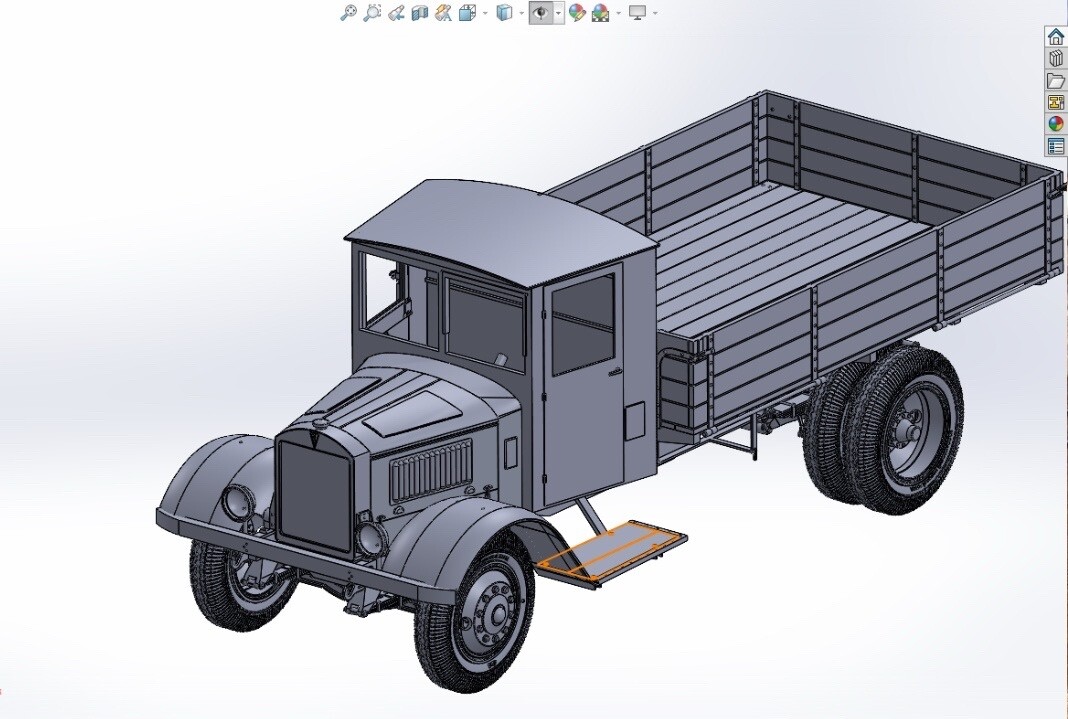Open the Custom Properties task pane tab
The width and height of the screenshot is (1068, 719).
(1056, 146)
